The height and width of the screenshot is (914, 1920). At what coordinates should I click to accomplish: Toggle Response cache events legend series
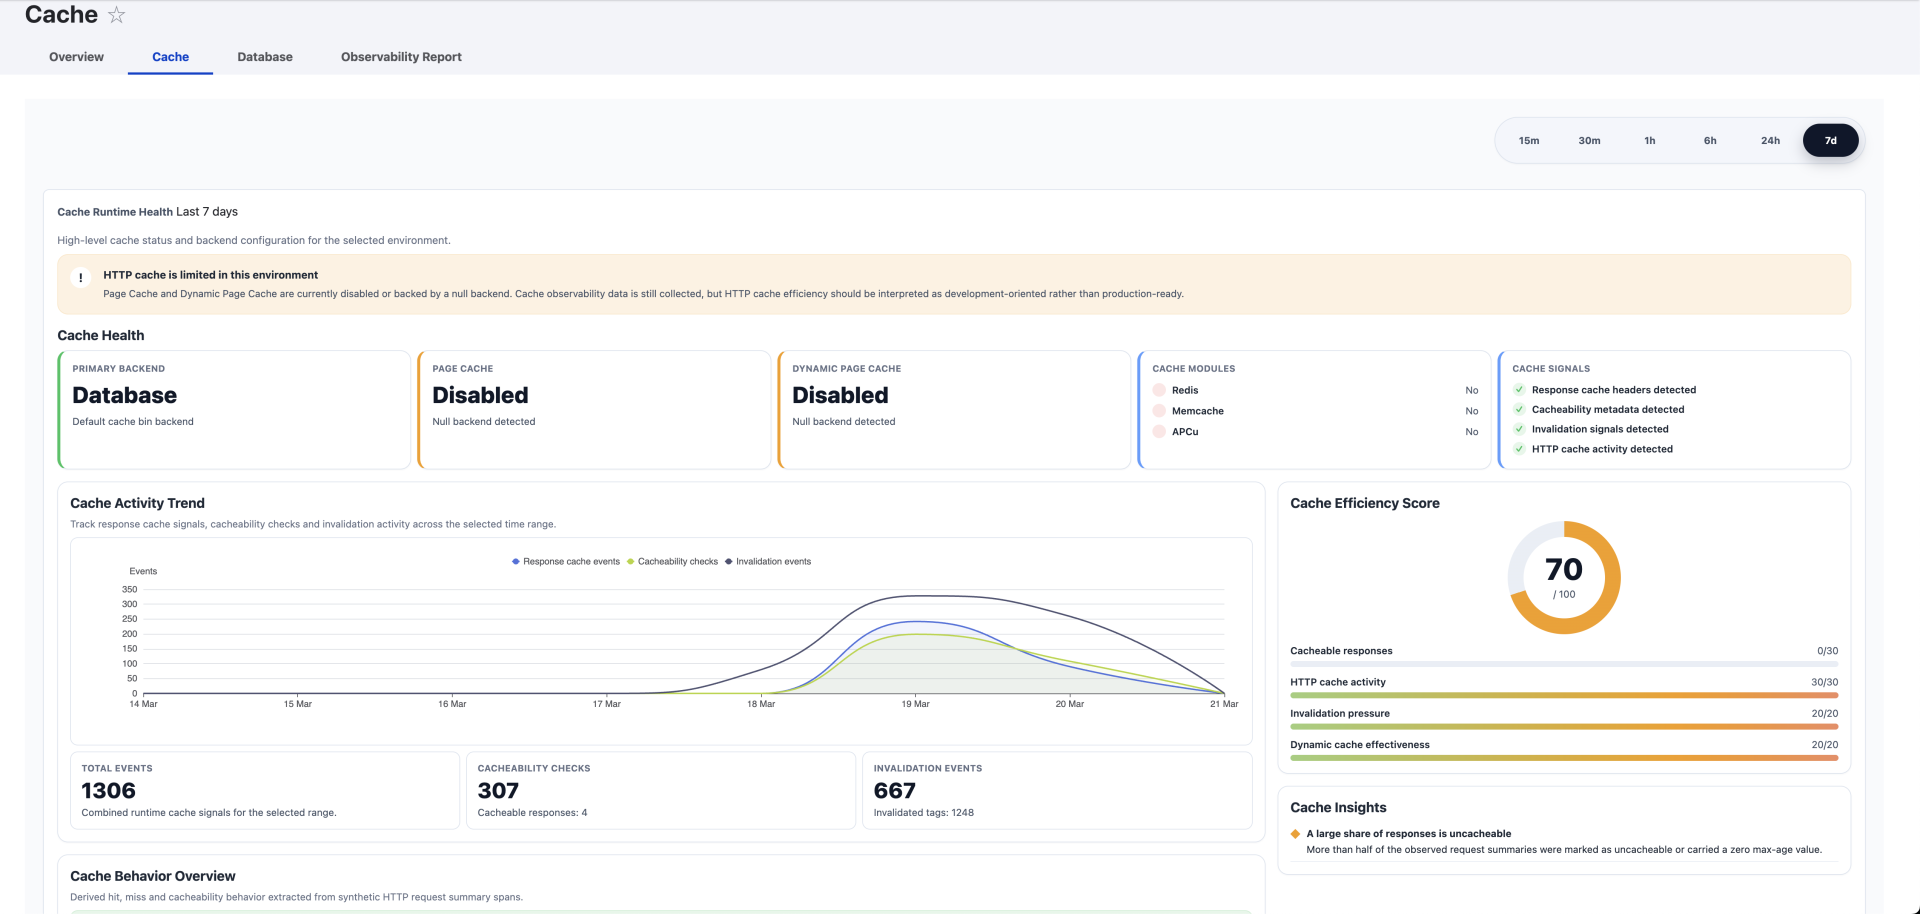[566, 562]
